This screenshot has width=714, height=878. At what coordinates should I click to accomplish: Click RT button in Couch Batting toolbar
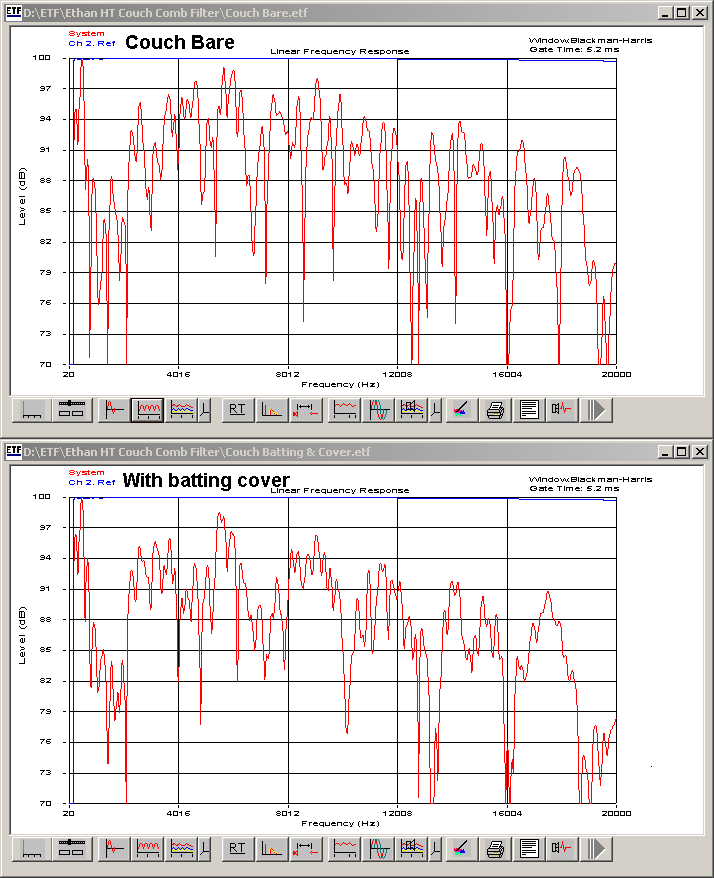[237, 849]
